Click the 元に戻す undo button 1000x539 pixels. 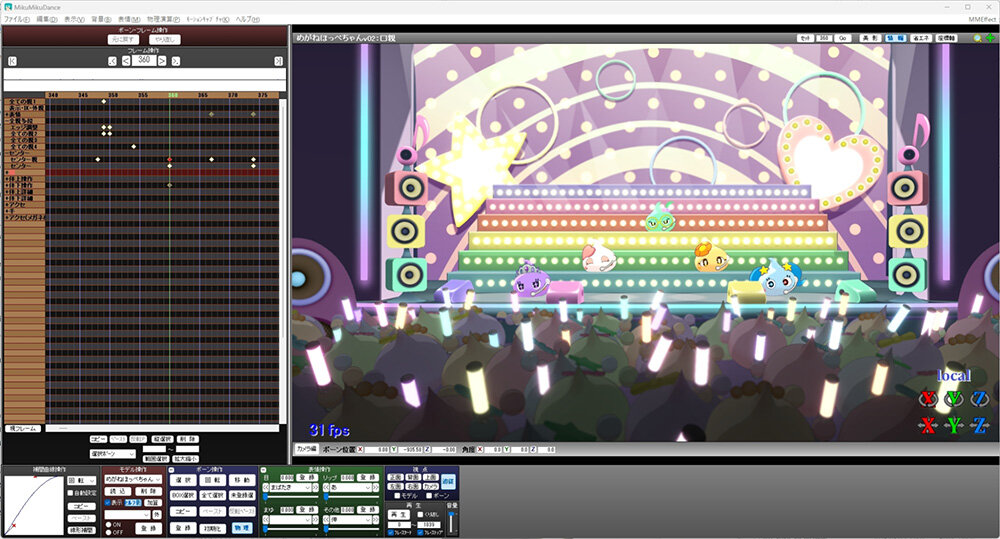coord(124,39)
